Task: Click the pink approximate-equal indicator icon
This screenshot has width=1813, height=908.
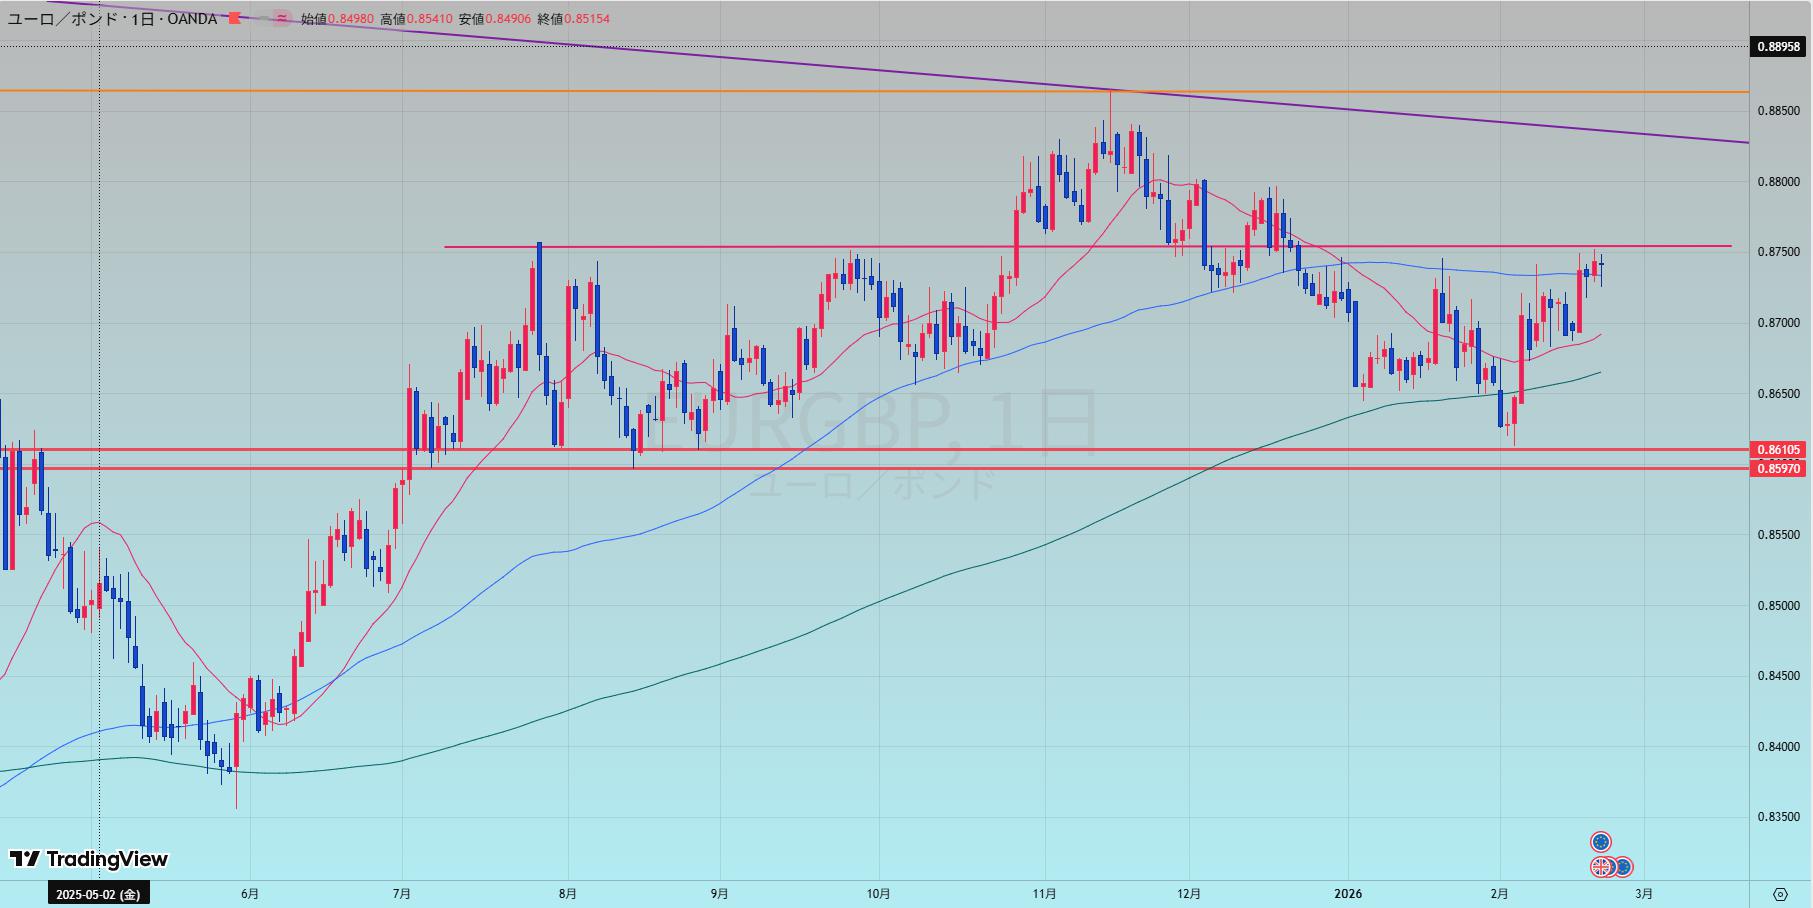Action: click(281, 18)
